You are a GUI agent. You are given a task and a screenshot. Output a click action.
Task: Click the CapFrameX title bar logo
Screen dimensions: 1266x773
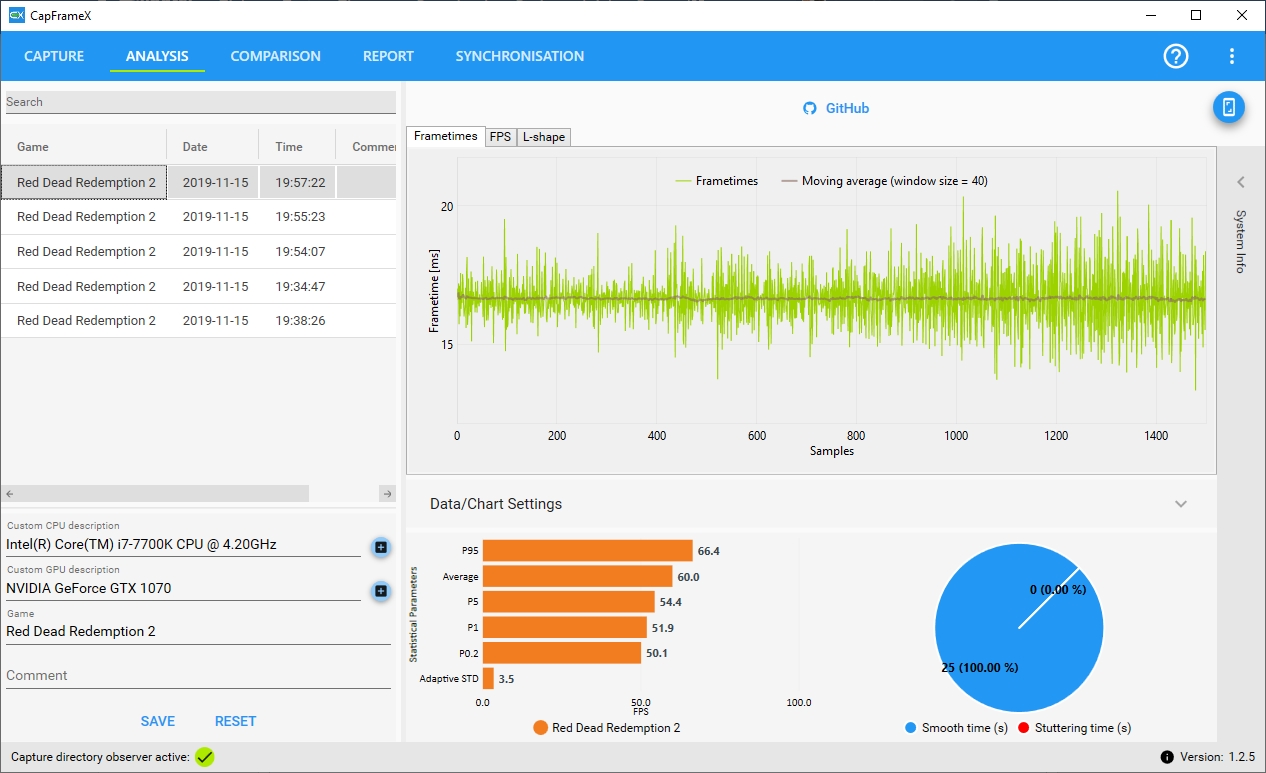16,15
